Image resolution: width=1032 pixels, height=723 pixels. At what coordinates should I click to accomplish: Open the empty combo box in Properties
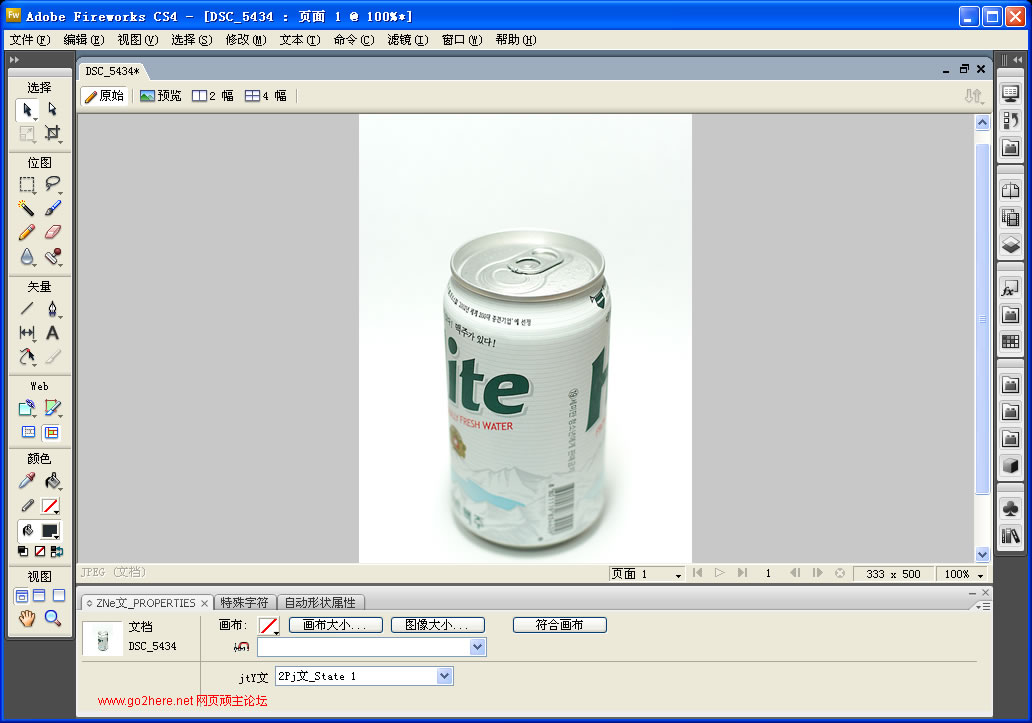371,647
